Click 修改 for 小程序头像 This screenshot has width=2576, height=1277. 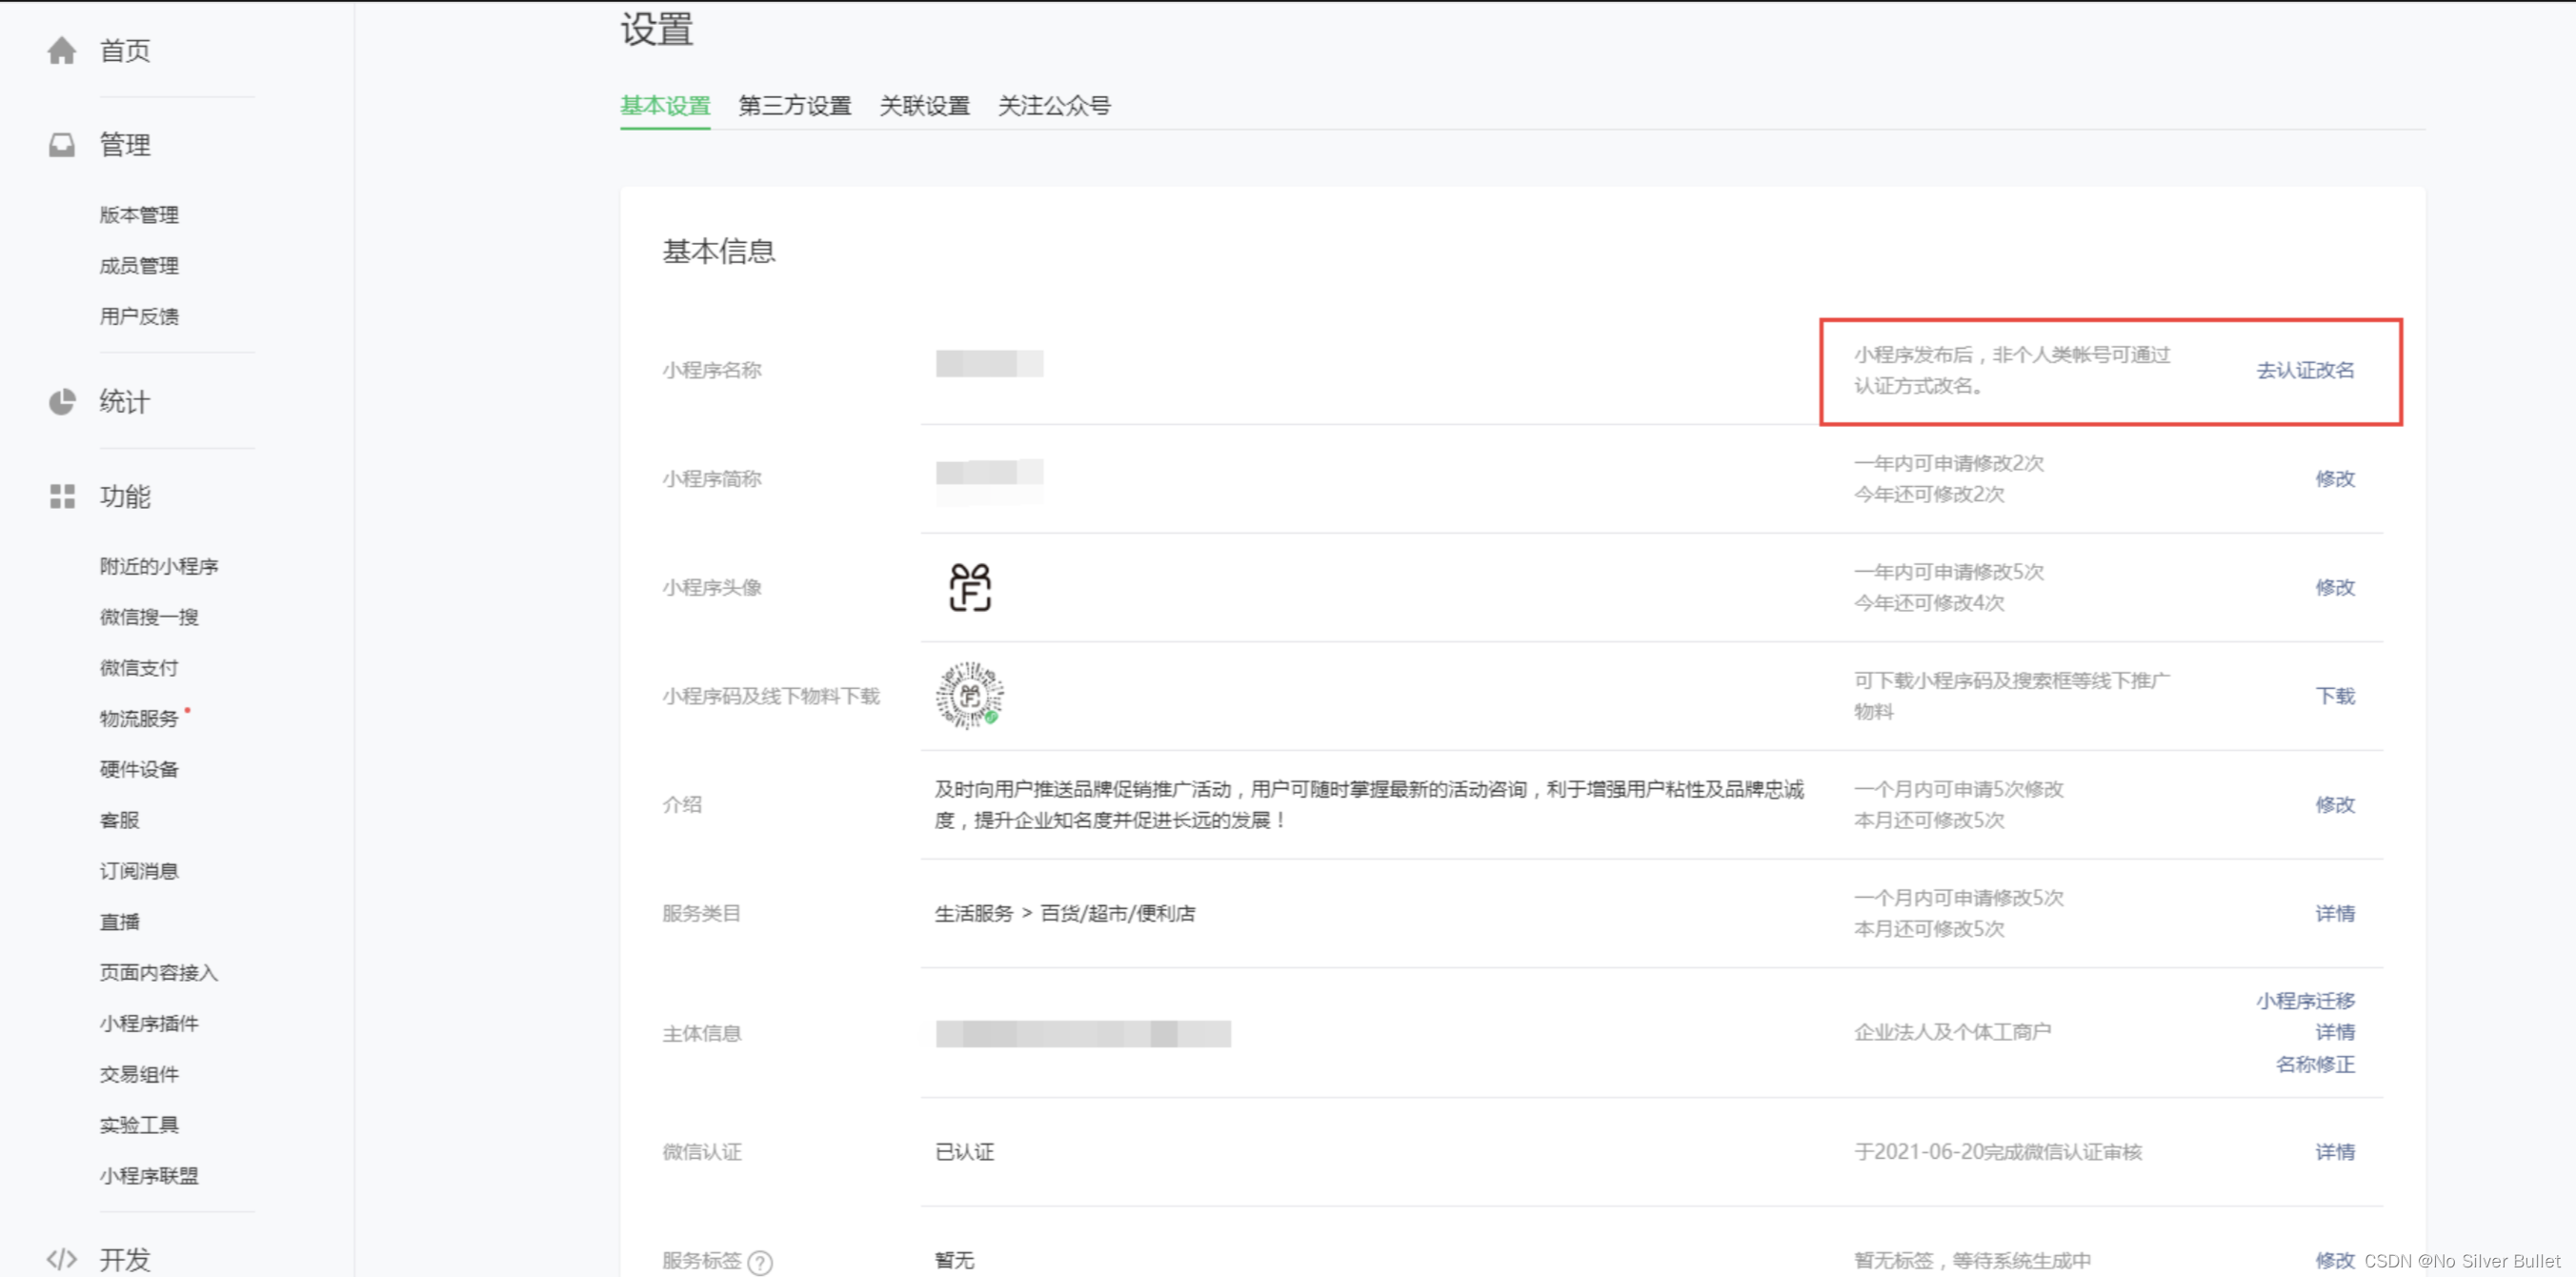coord(2335,587)
